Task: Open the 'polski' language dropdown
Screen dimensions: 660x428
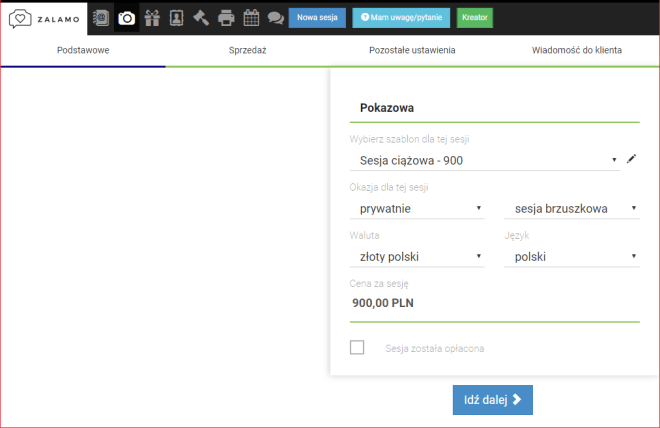Action: (x=572, y=257)
